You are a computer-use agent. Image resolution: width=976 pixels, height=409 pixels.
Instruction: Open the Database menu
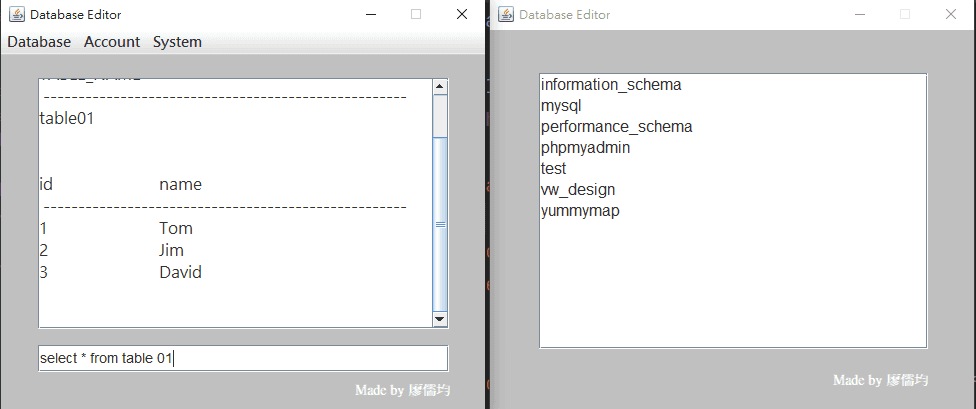[39, 42]
